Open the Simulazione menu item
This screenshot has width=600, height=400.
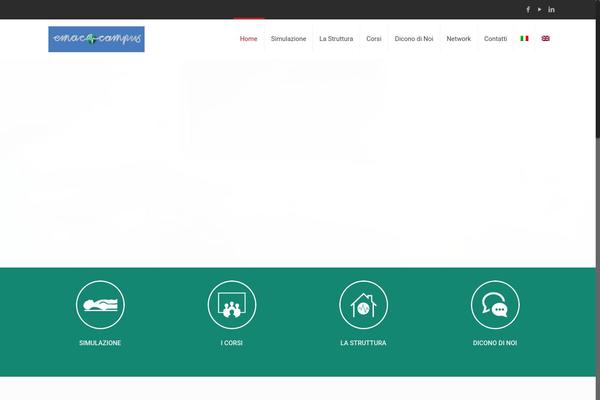click(288, 38)
